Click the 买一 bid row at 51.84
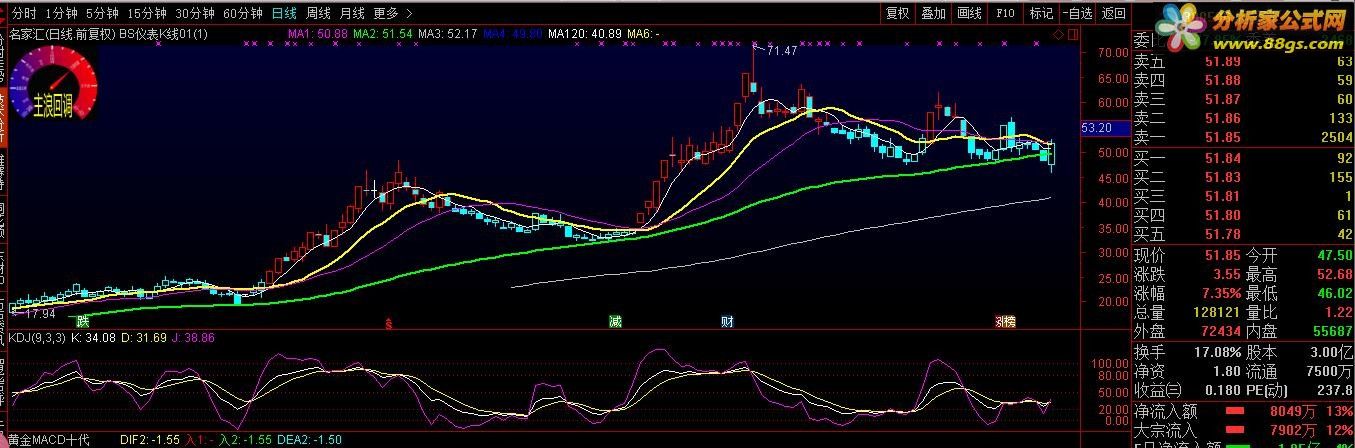Image resolution: width=1355 pixels, height=448 pixels. pyautogui.click(x=1243, y=158)
